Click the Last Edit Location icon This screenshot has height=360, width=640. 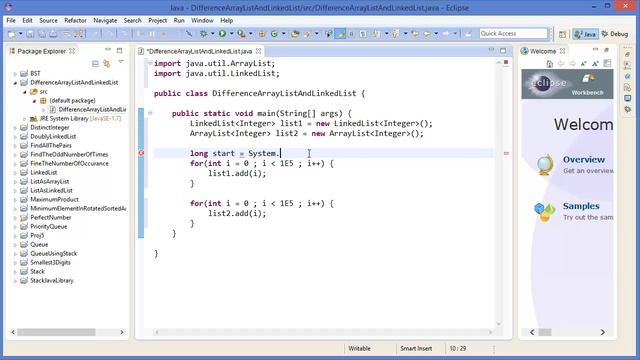pos(415,34)
